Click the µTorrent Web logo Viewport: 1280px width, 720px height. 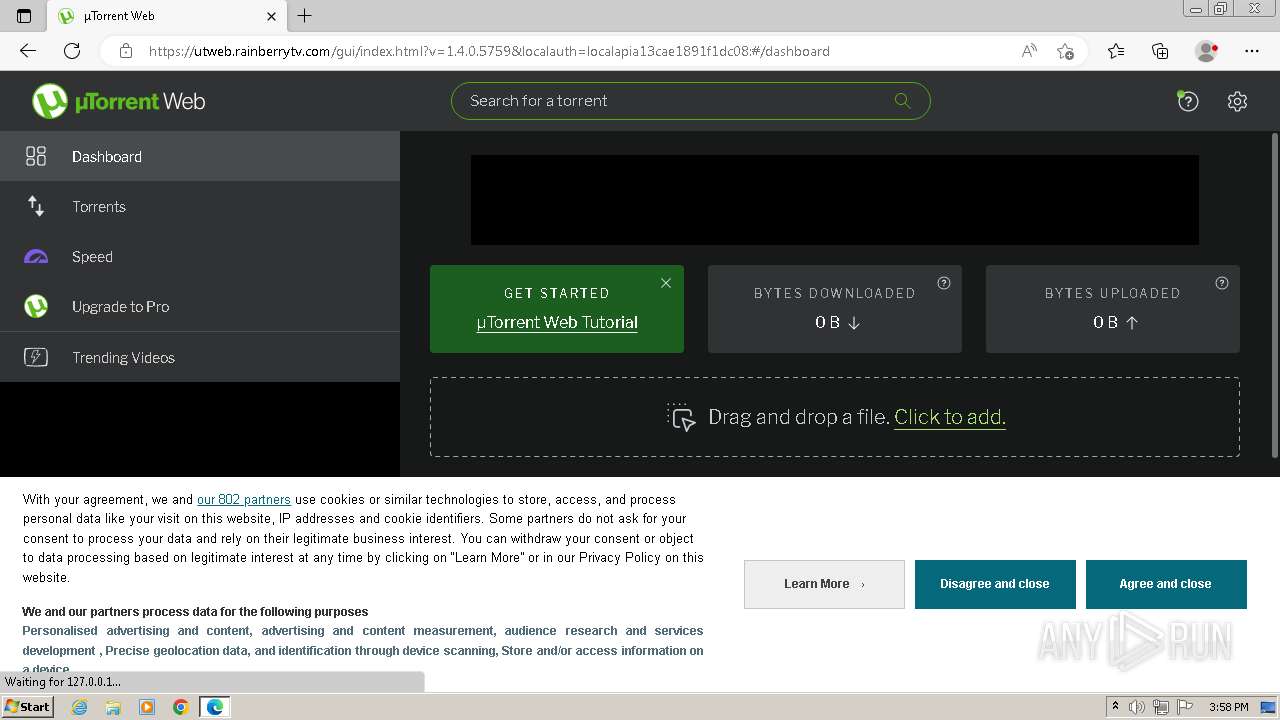click(x=118, y=101)
